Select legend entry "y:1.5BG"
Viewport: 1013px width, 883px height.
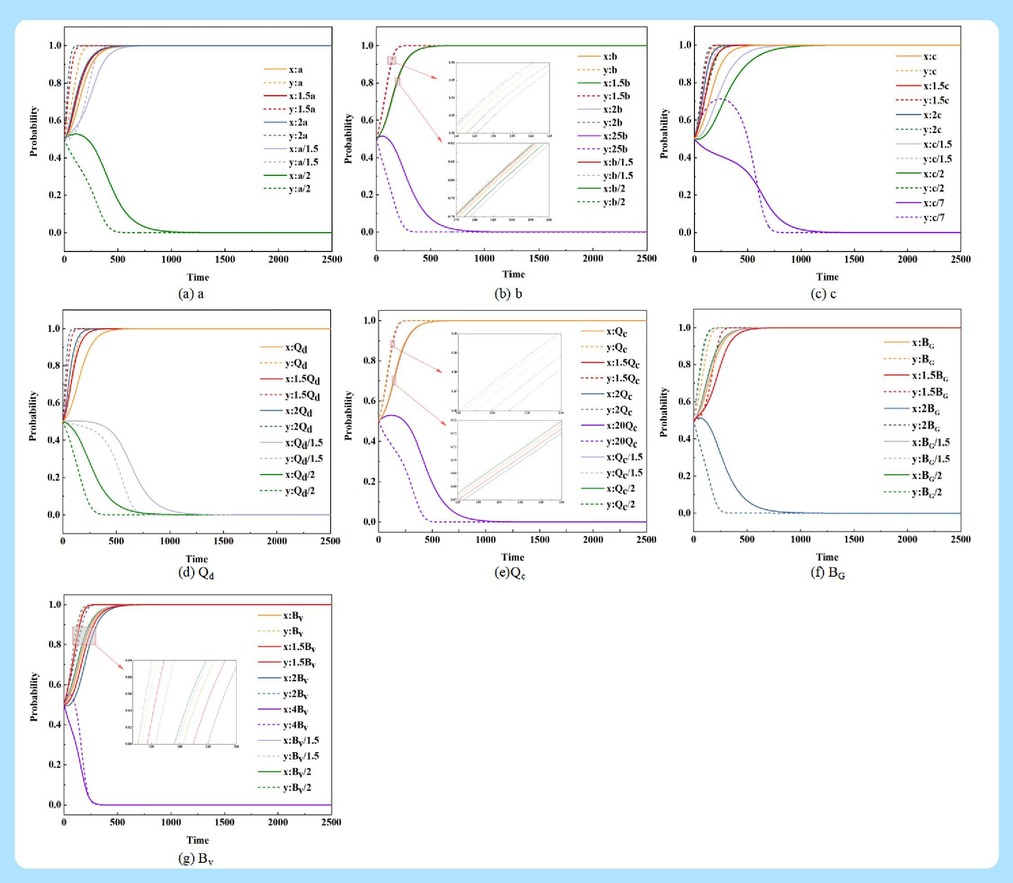[916, 393]
